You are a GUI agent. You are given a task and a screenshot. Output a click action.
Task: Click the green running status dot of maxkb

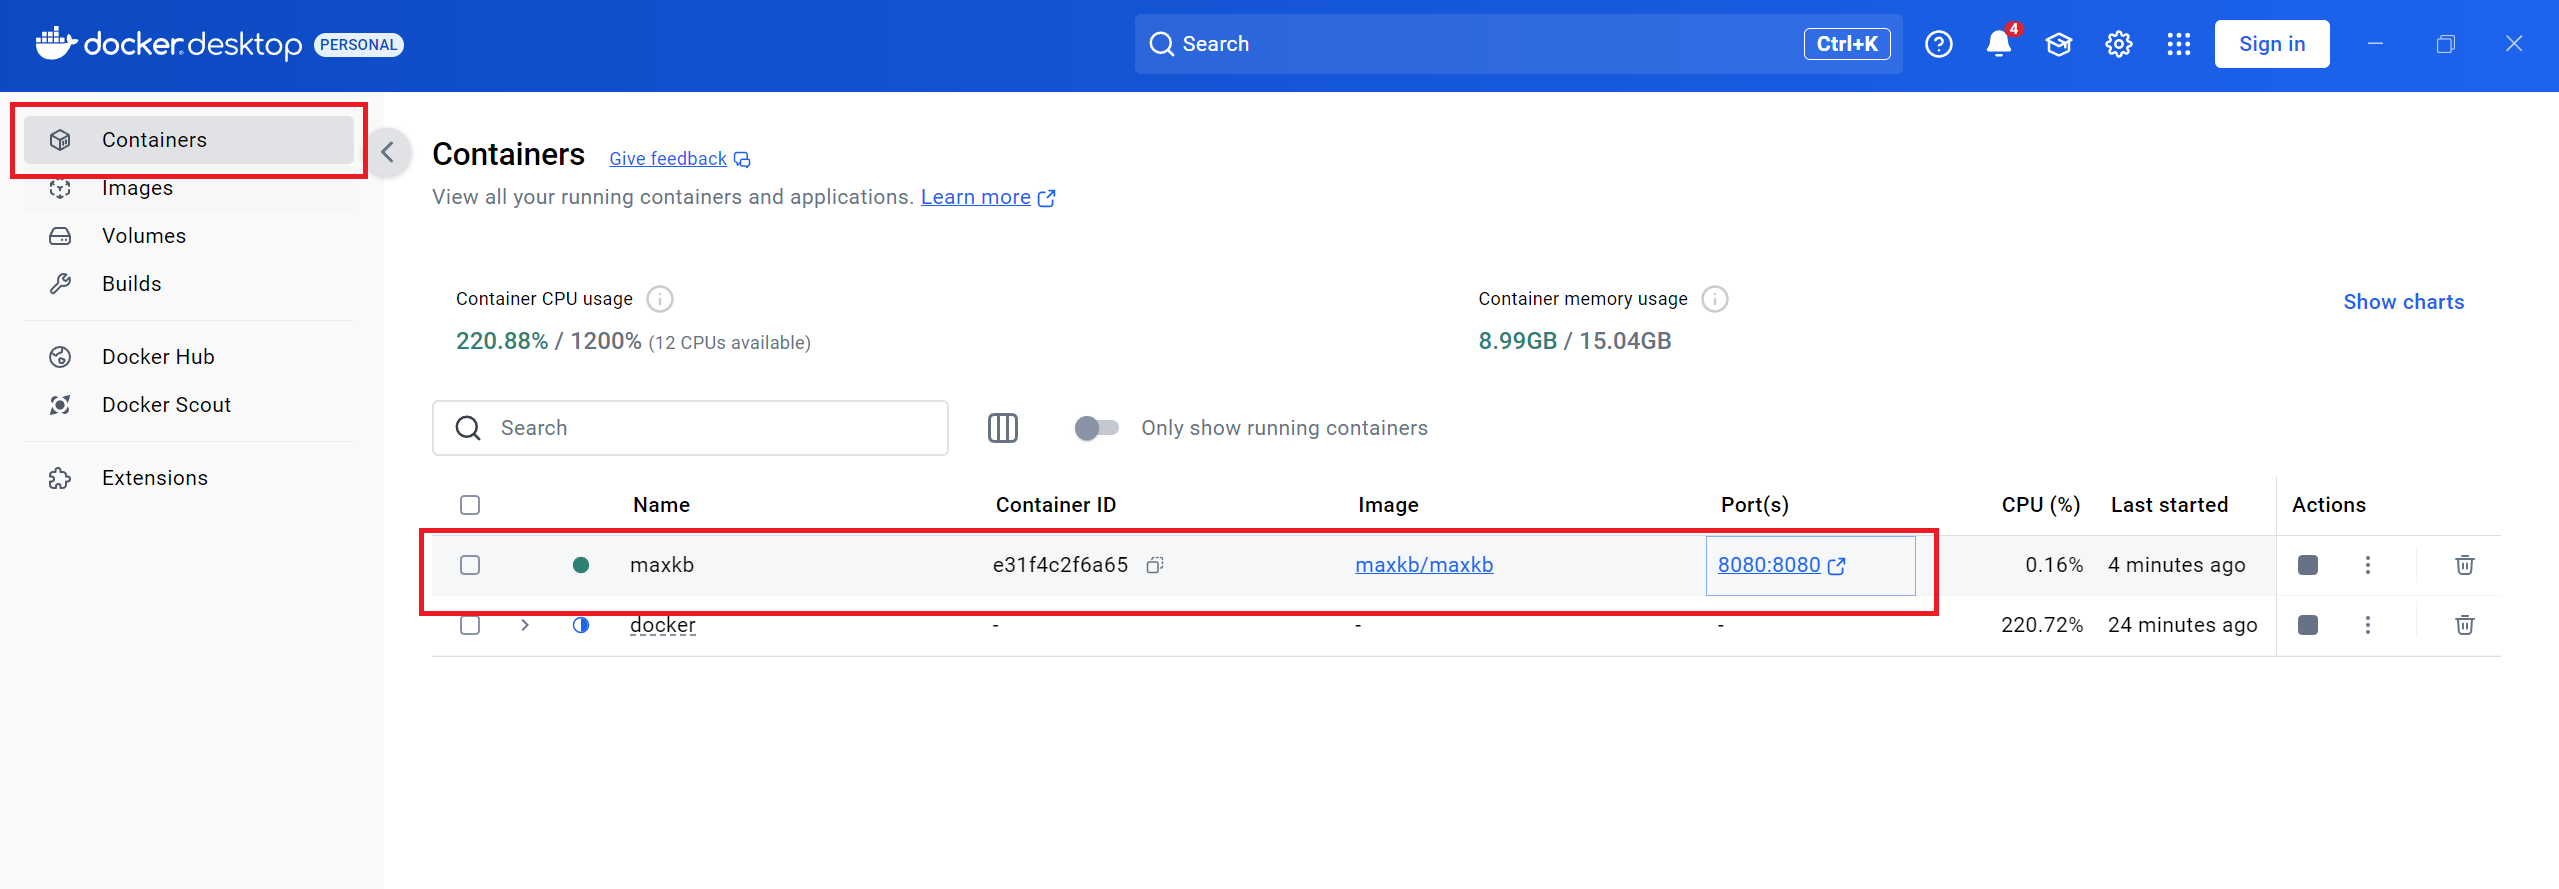click(x=581, y=565)
